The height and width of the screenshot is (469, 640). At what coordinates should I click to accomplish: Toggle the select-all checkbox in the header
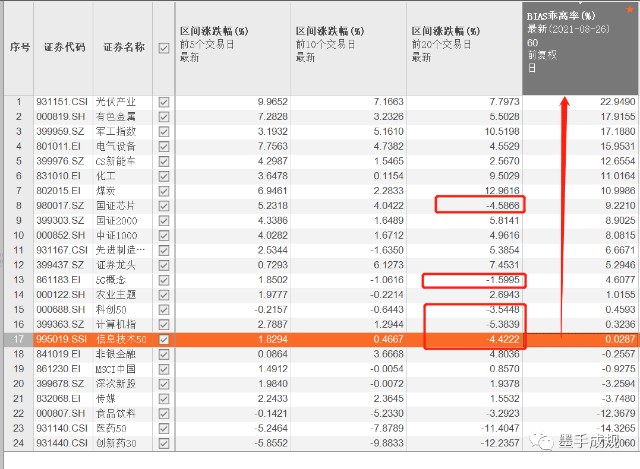tap(164, 48)
